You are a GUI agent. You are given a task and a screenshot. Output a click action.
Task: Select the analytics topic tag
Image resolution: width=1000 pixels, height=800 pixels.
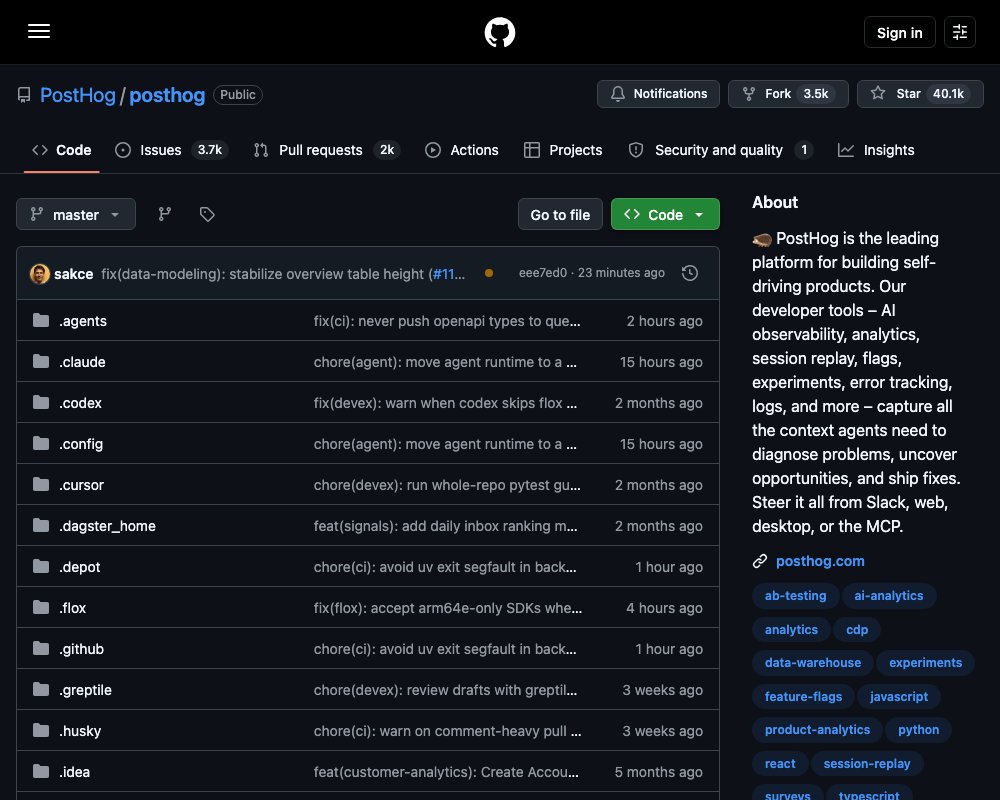[791, 630]
